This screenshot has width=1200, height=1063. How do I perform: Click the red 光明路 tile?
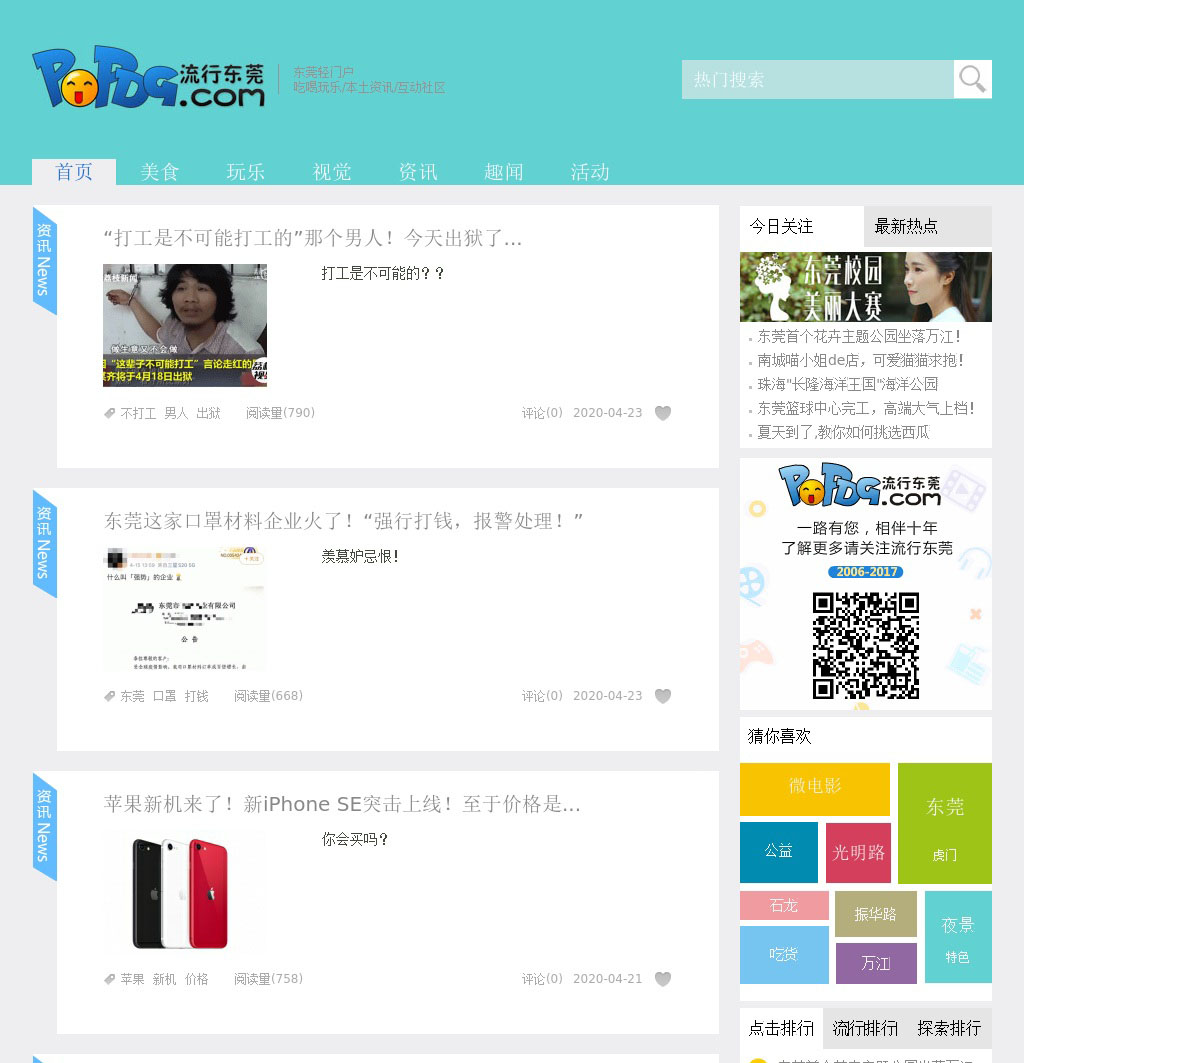coord(858,852)
